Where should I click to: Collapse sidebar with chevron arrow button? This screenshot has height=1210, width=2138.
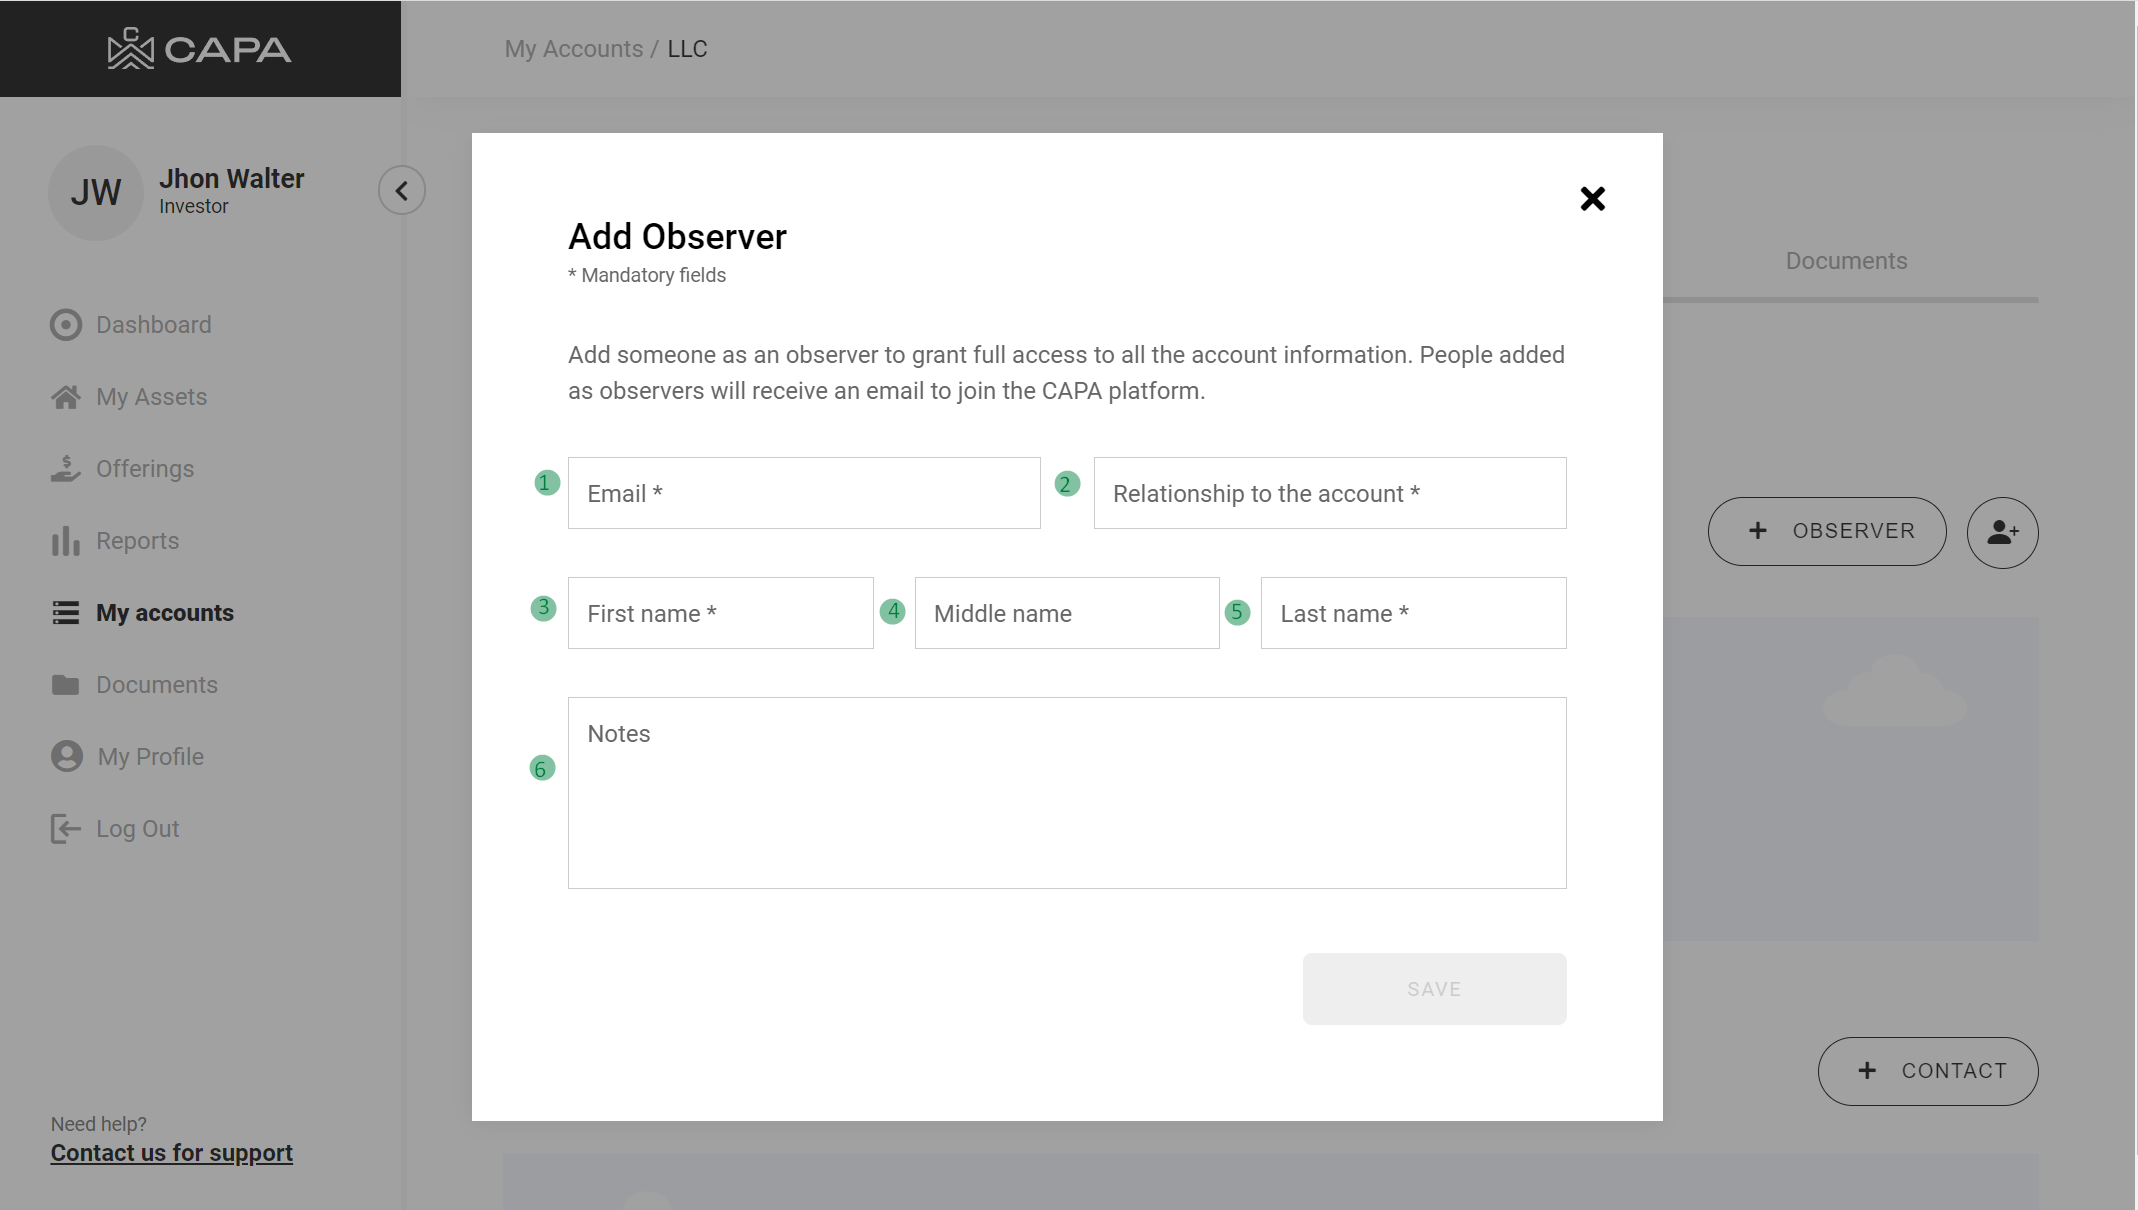pyautogui.click(x=401, y=190)
